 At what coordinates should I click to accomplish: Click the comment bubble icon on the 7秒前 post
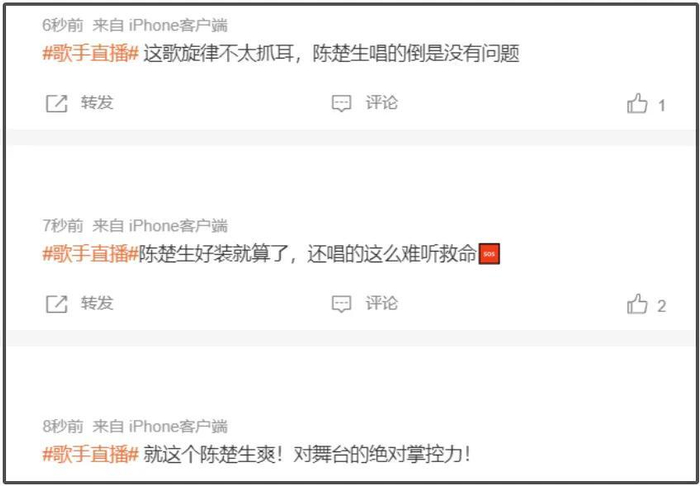(x=342, y=304)
